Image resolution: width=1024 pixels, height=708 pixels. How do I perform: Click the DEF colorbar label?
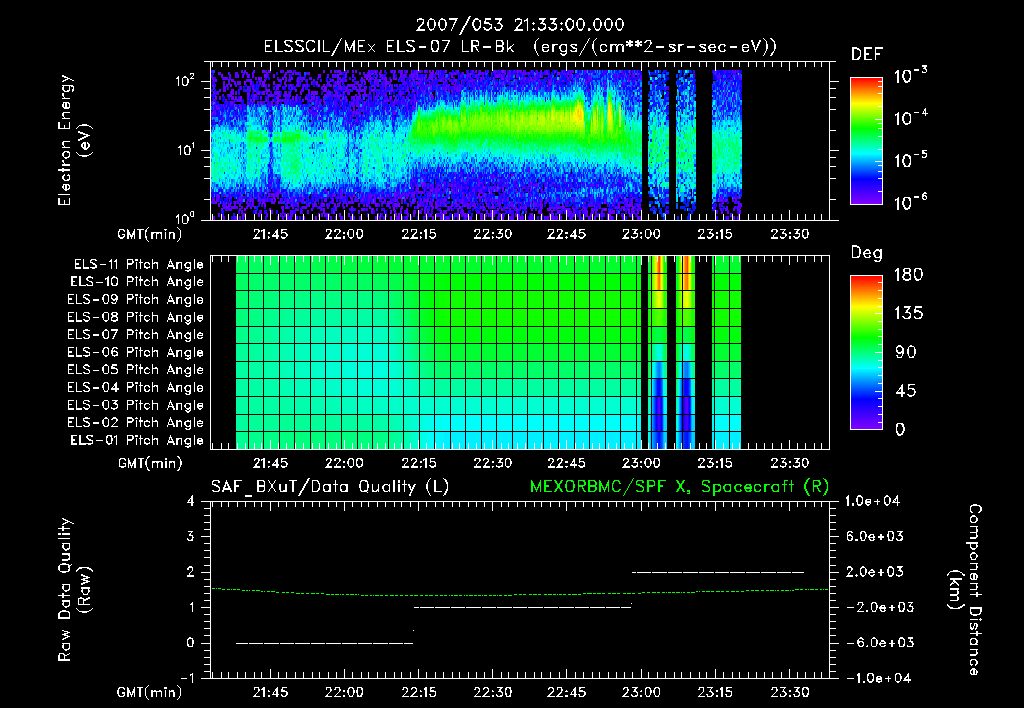pos(867,54)
